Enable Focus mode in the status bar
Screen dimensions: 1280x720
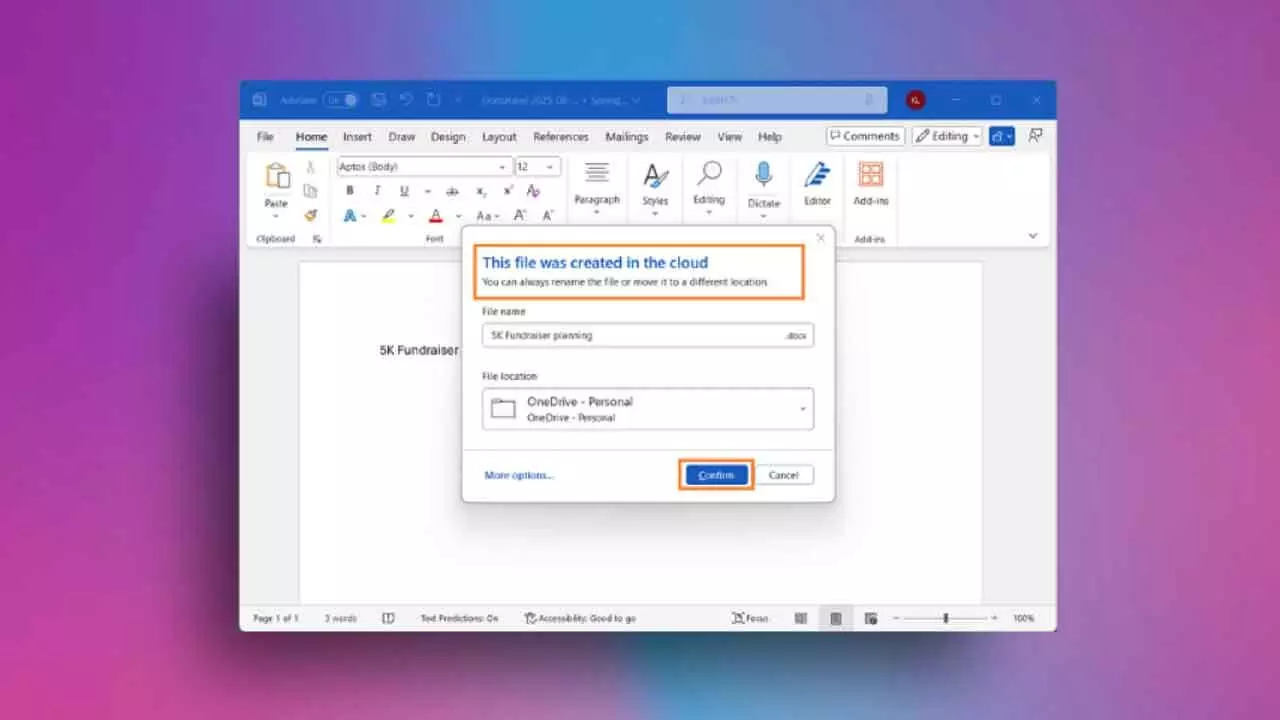[x=748, y=618]
